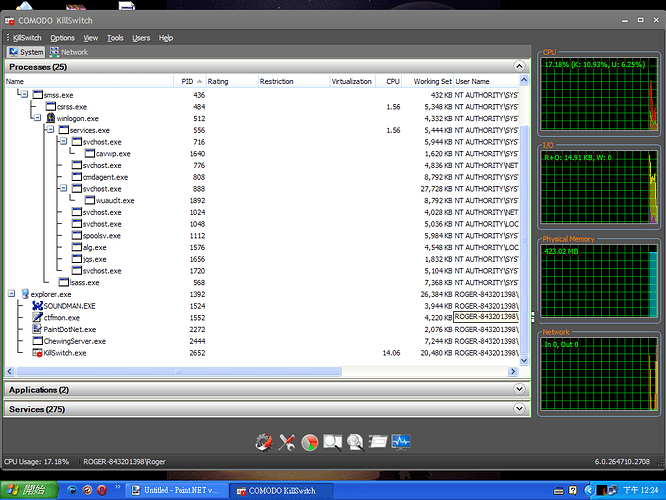
Task: Click the taskbar clock
Action: [641, 490]
